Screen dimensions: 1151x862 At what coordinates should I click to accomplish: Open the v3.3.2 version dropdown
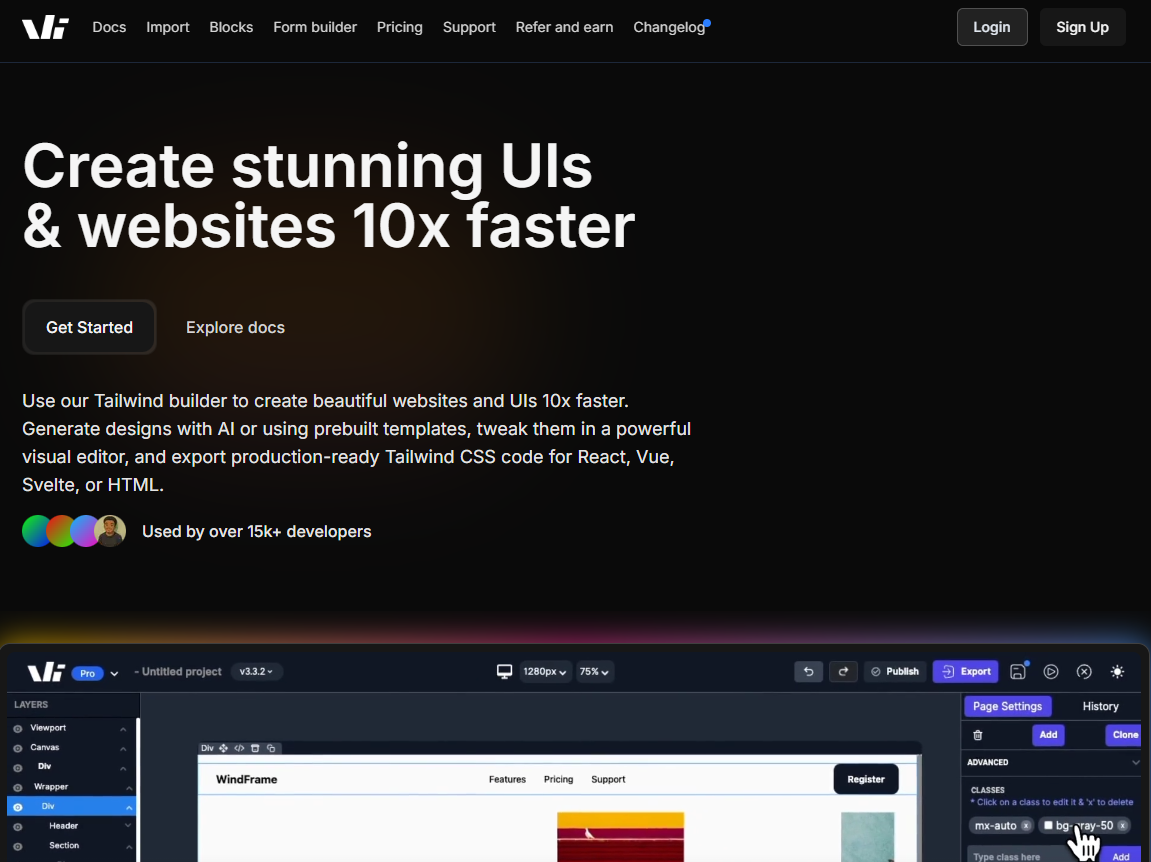click(256, 671)
